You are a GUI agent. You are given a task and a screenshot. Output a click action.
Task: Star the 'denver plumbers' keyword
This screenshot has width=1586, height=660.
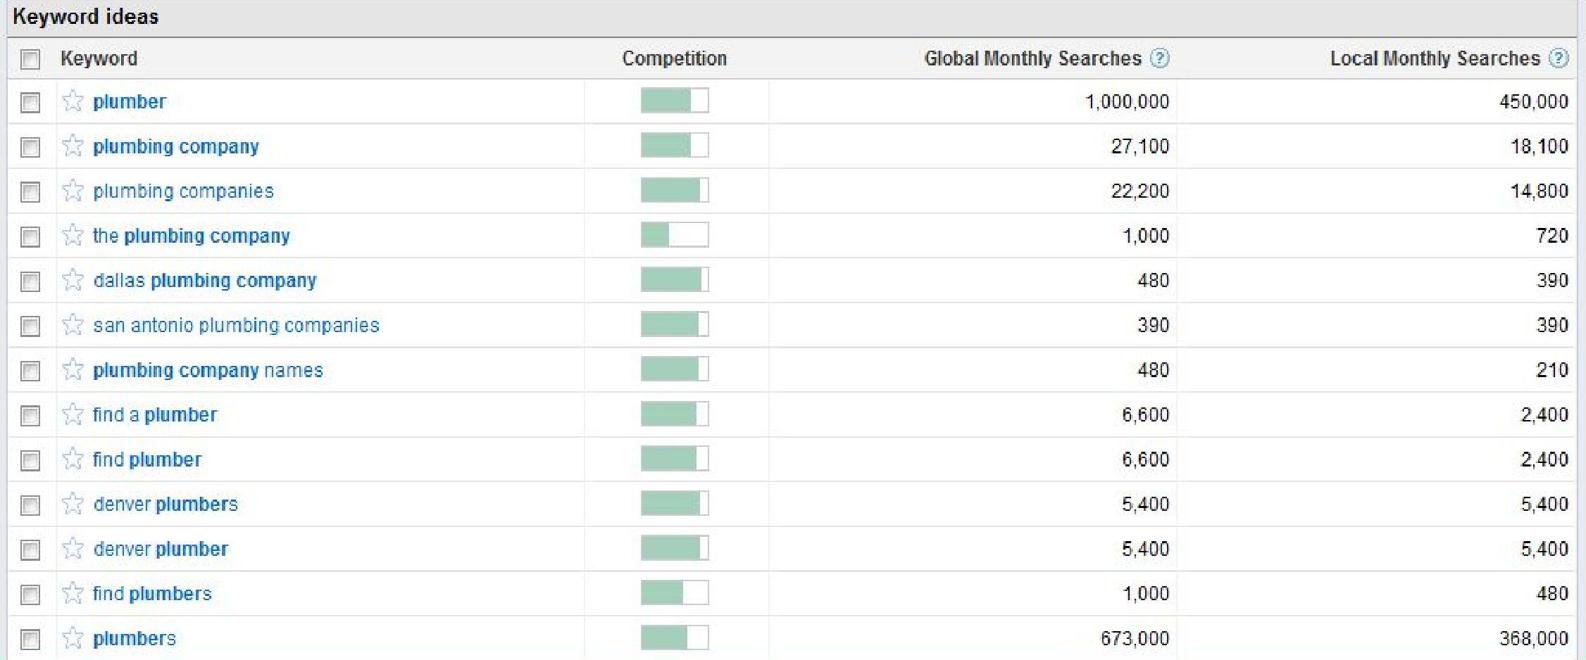(x=72, y=504)
